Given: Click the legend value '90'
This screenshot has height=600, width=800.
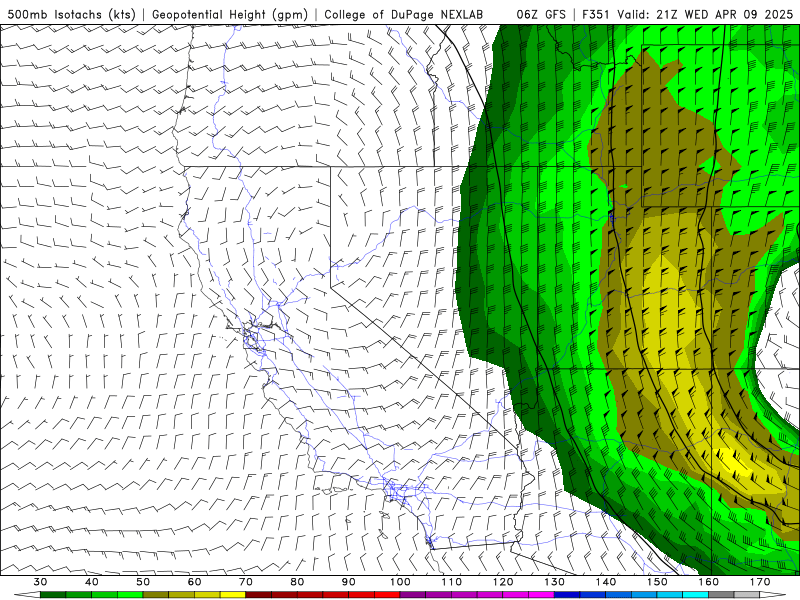Looking at the screenshot, I should coord(348,582).
